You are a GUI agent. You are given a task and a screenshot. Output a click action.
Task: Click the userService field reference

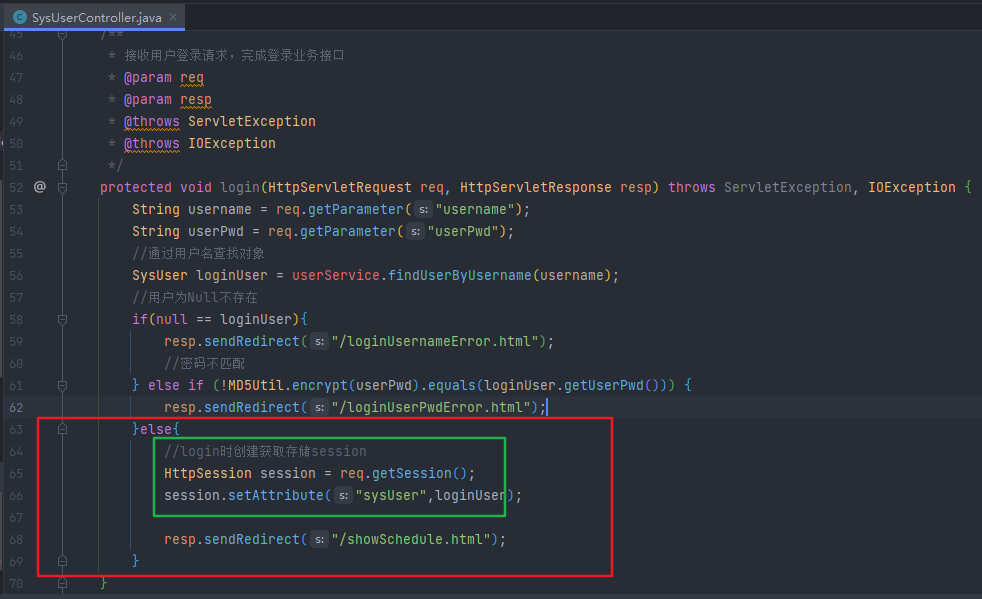click(x=336, y=275)
